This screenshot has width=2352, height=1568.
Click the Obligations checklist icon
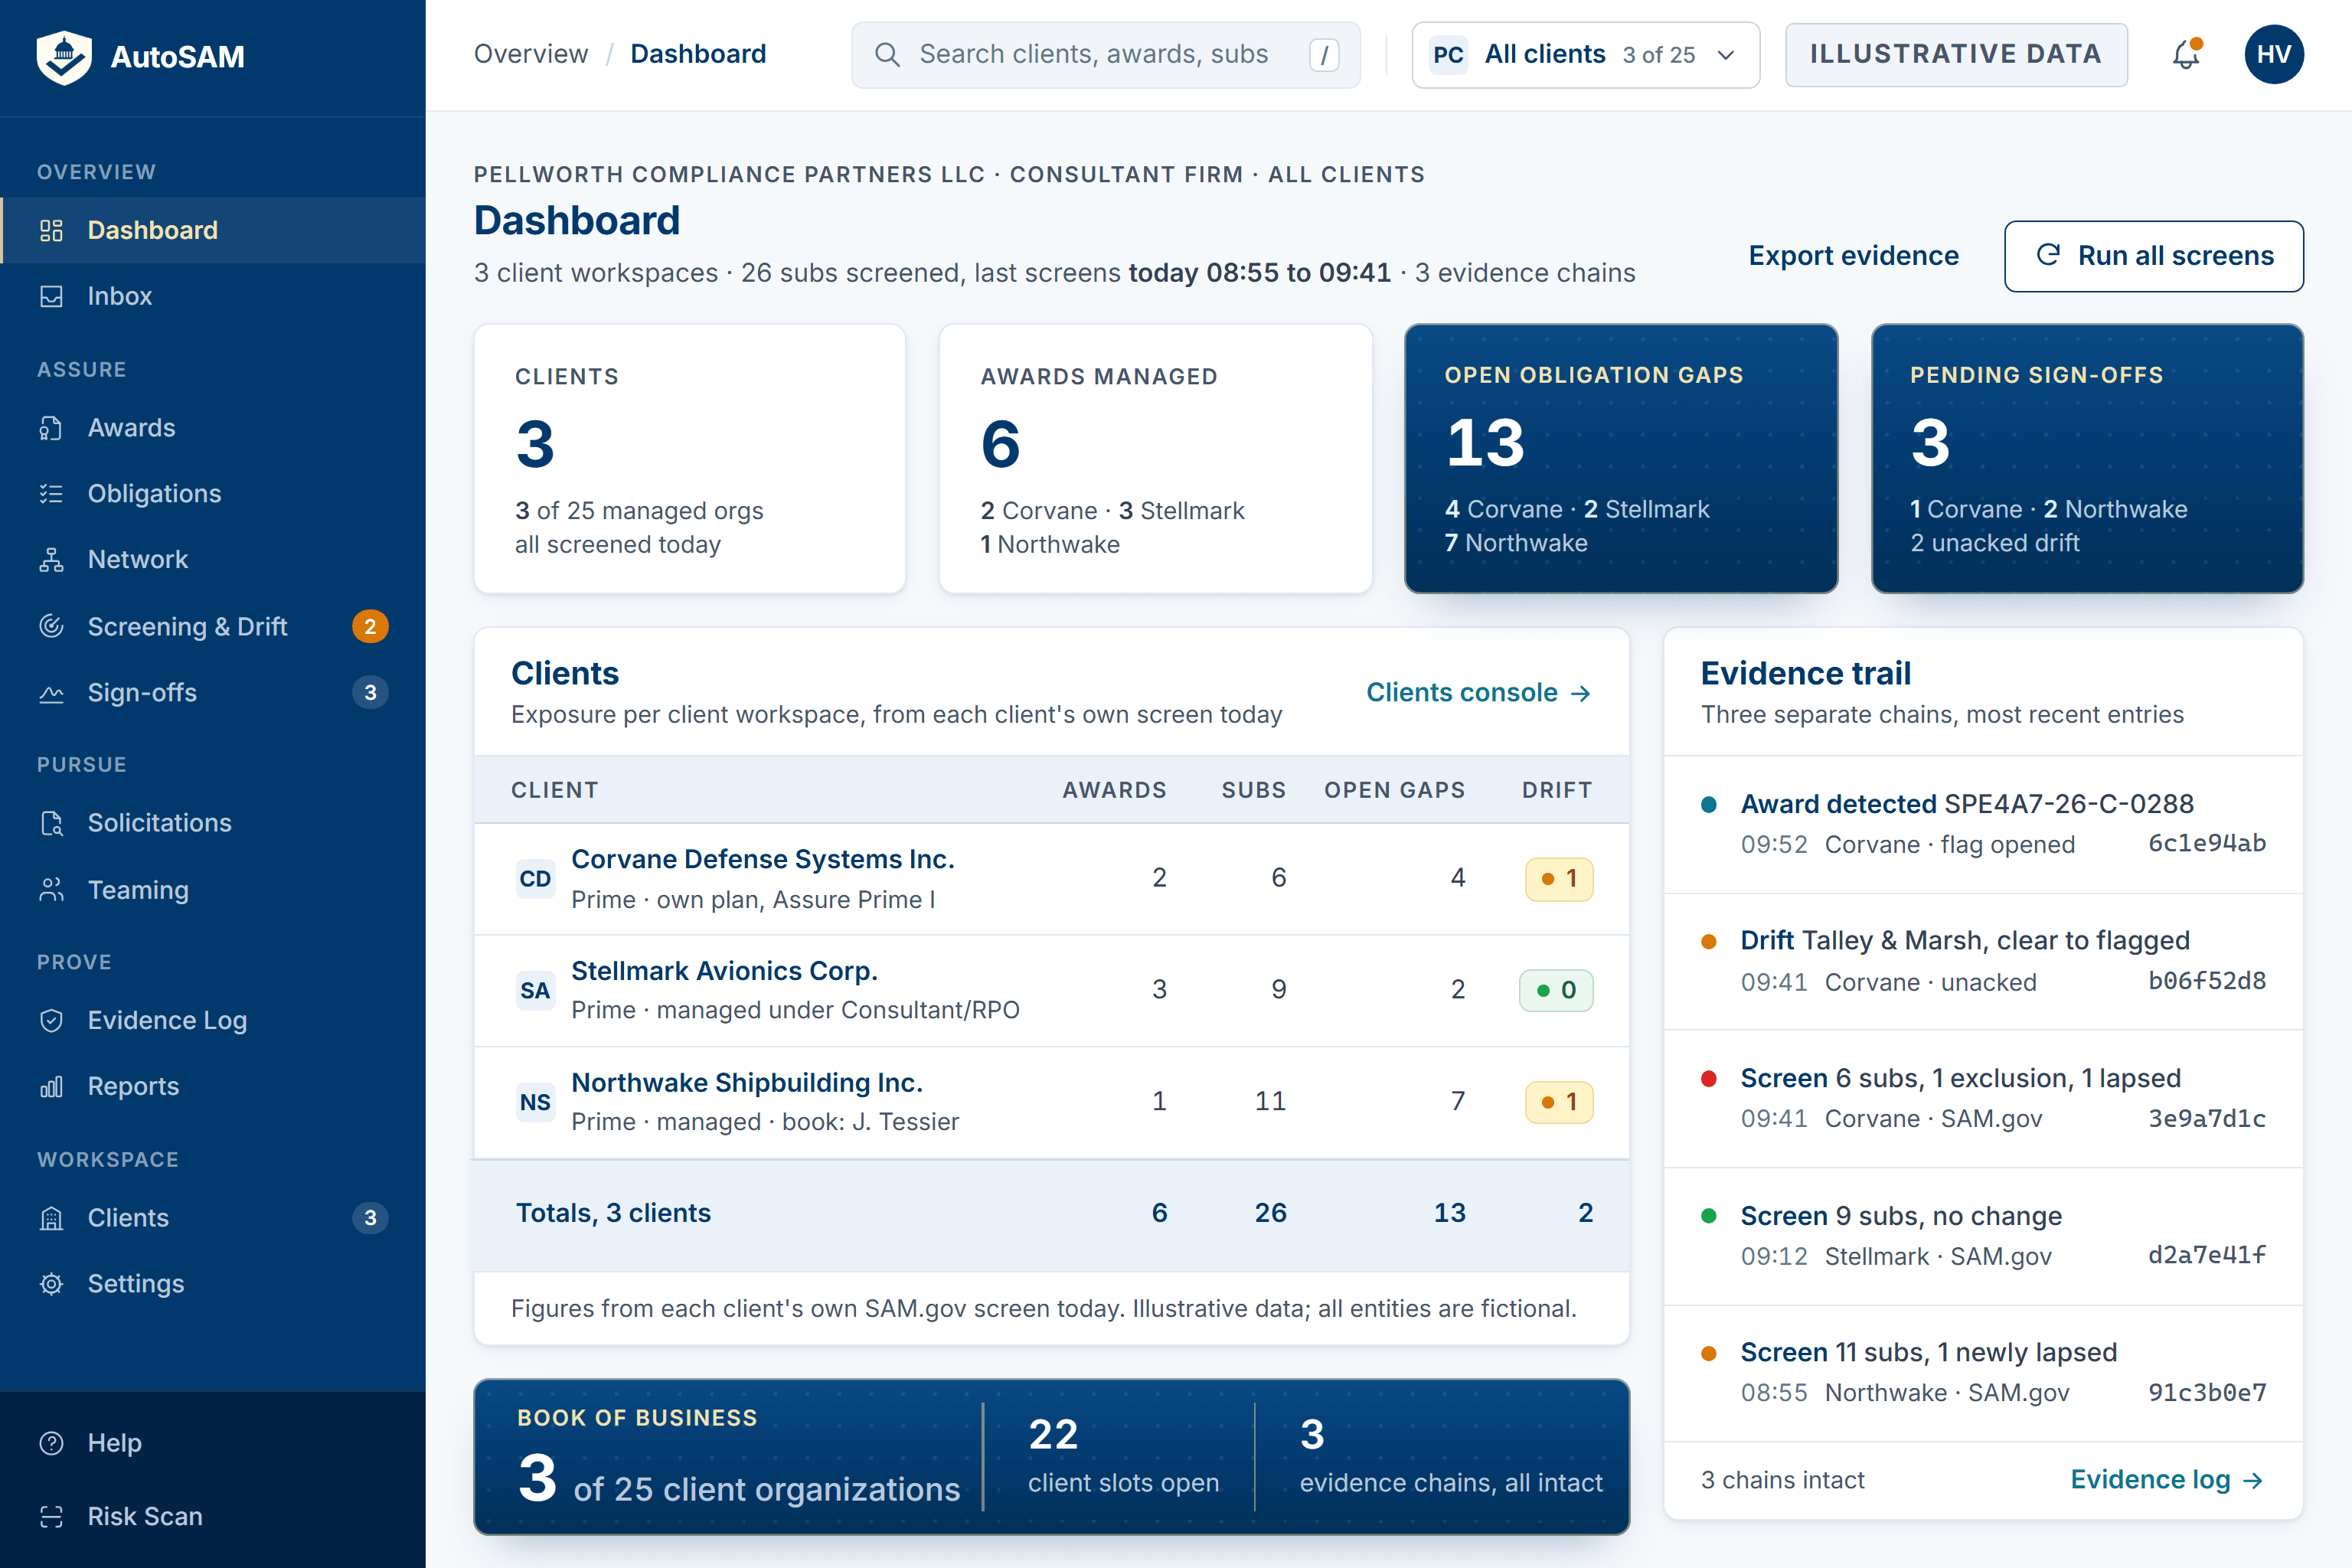51,493
